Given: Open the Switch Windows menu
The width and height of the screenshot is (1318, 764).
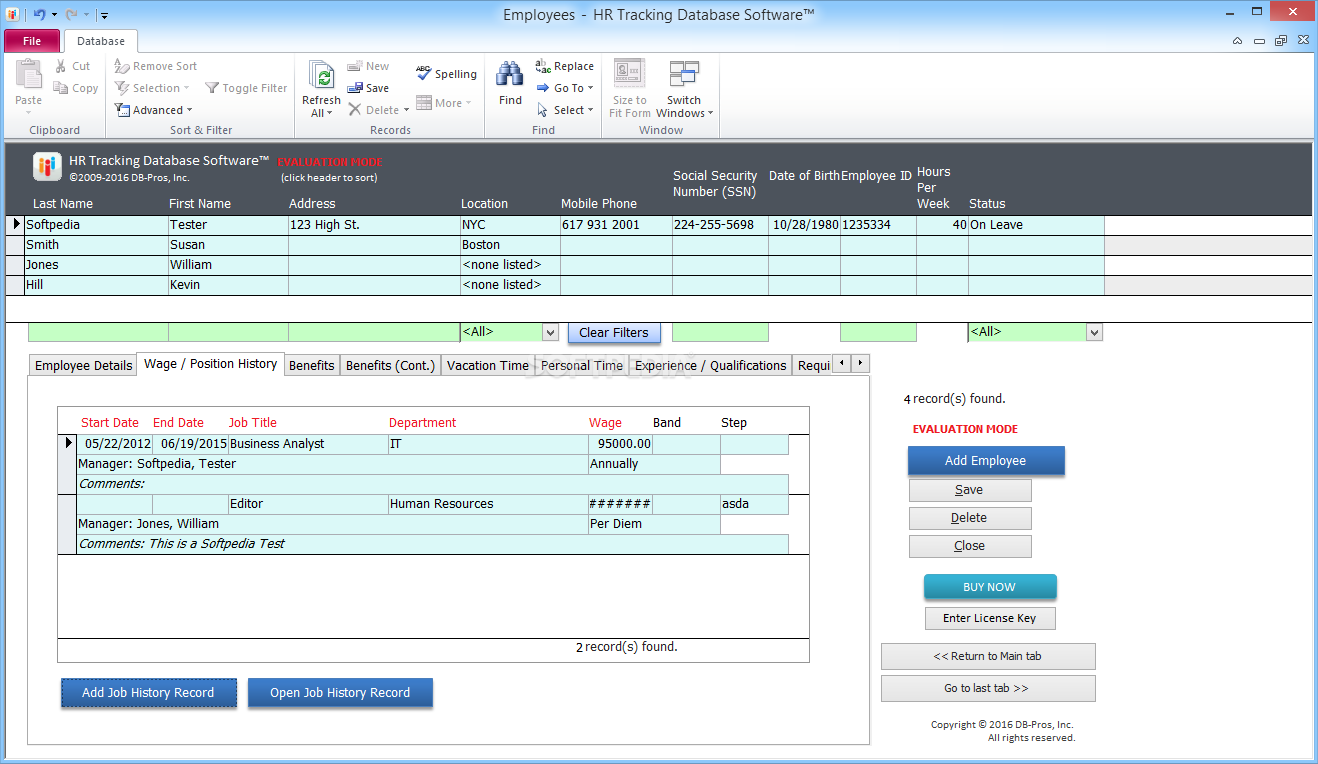Looking at the screenshot, I should (684, 90).
